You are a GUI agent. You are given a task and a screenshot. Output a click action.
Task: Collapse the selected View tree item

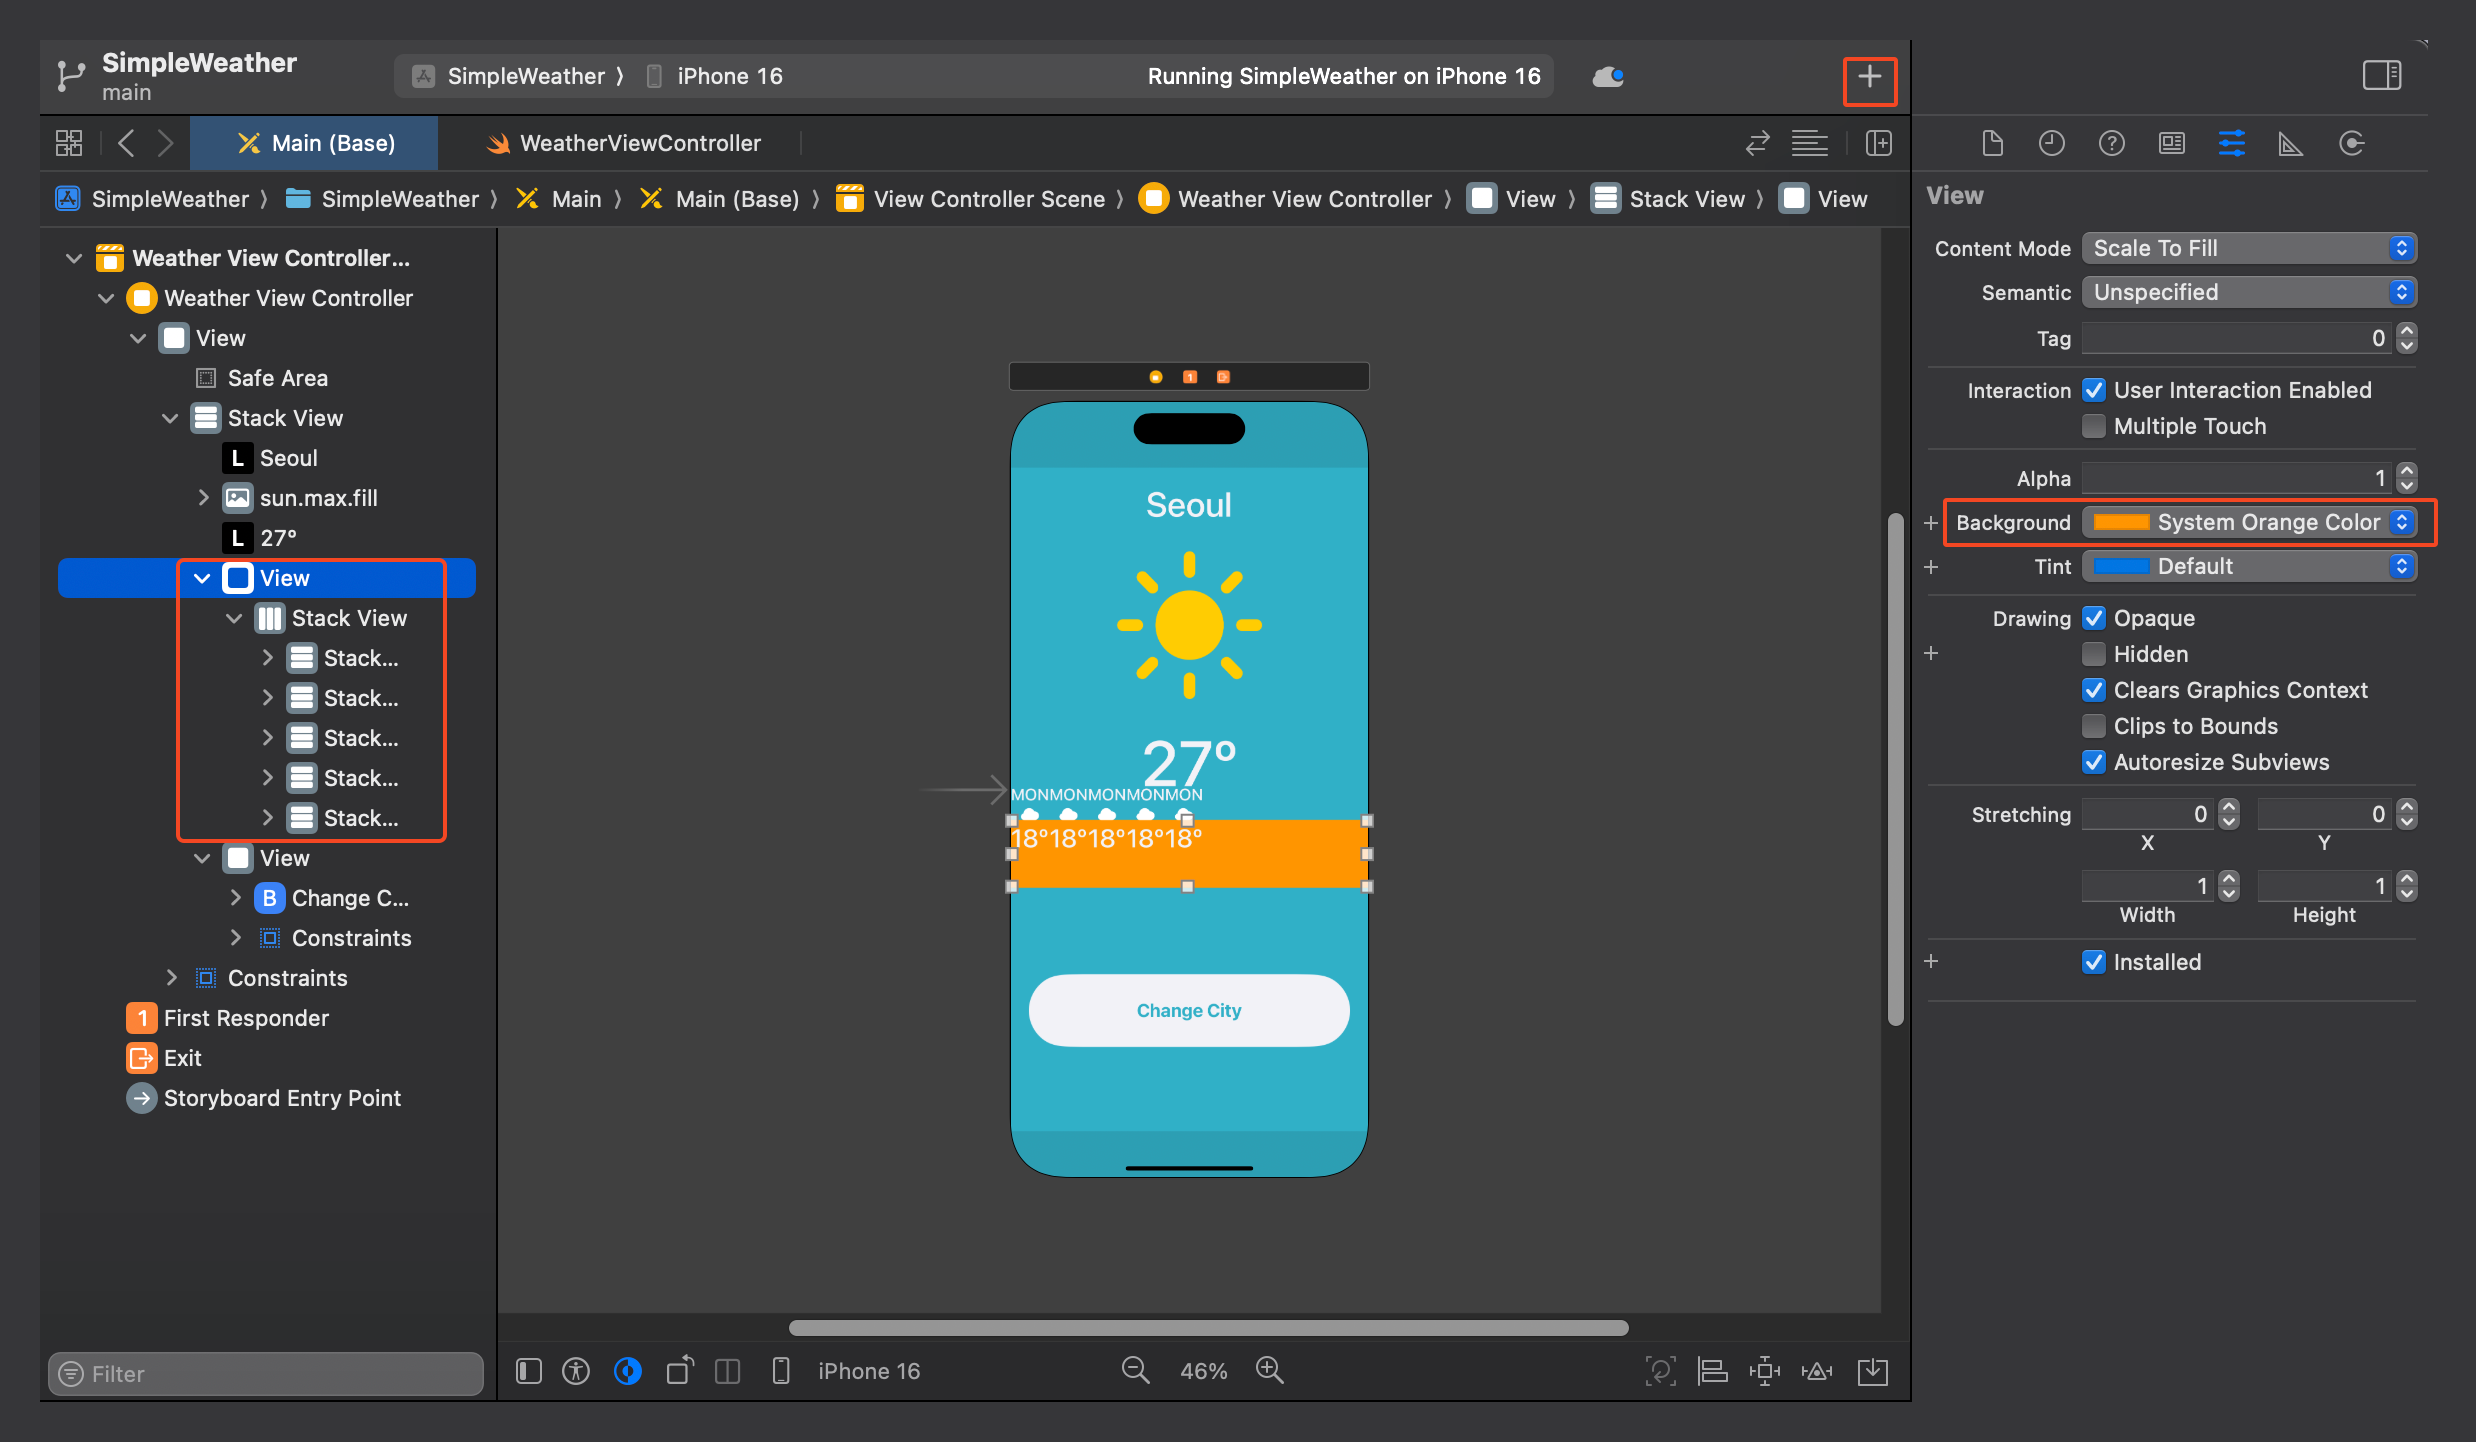point(203,578)
